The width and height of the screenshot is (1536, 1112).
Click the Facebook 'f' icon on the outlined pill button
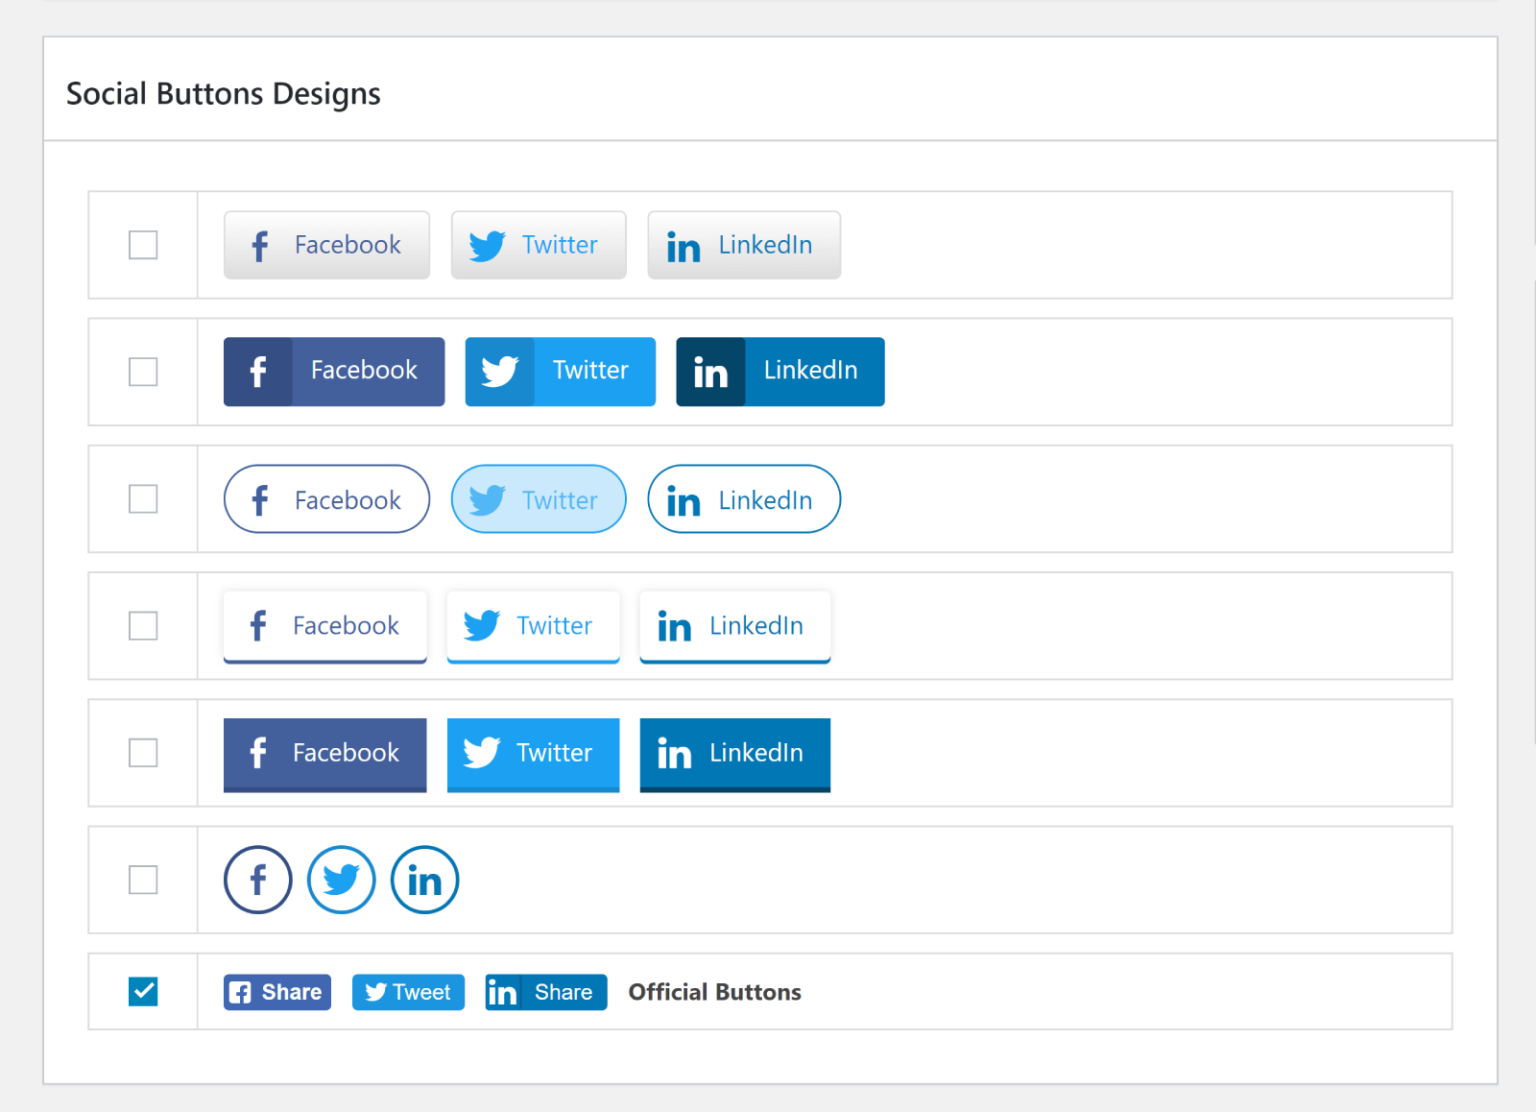(x=261, y=499)
